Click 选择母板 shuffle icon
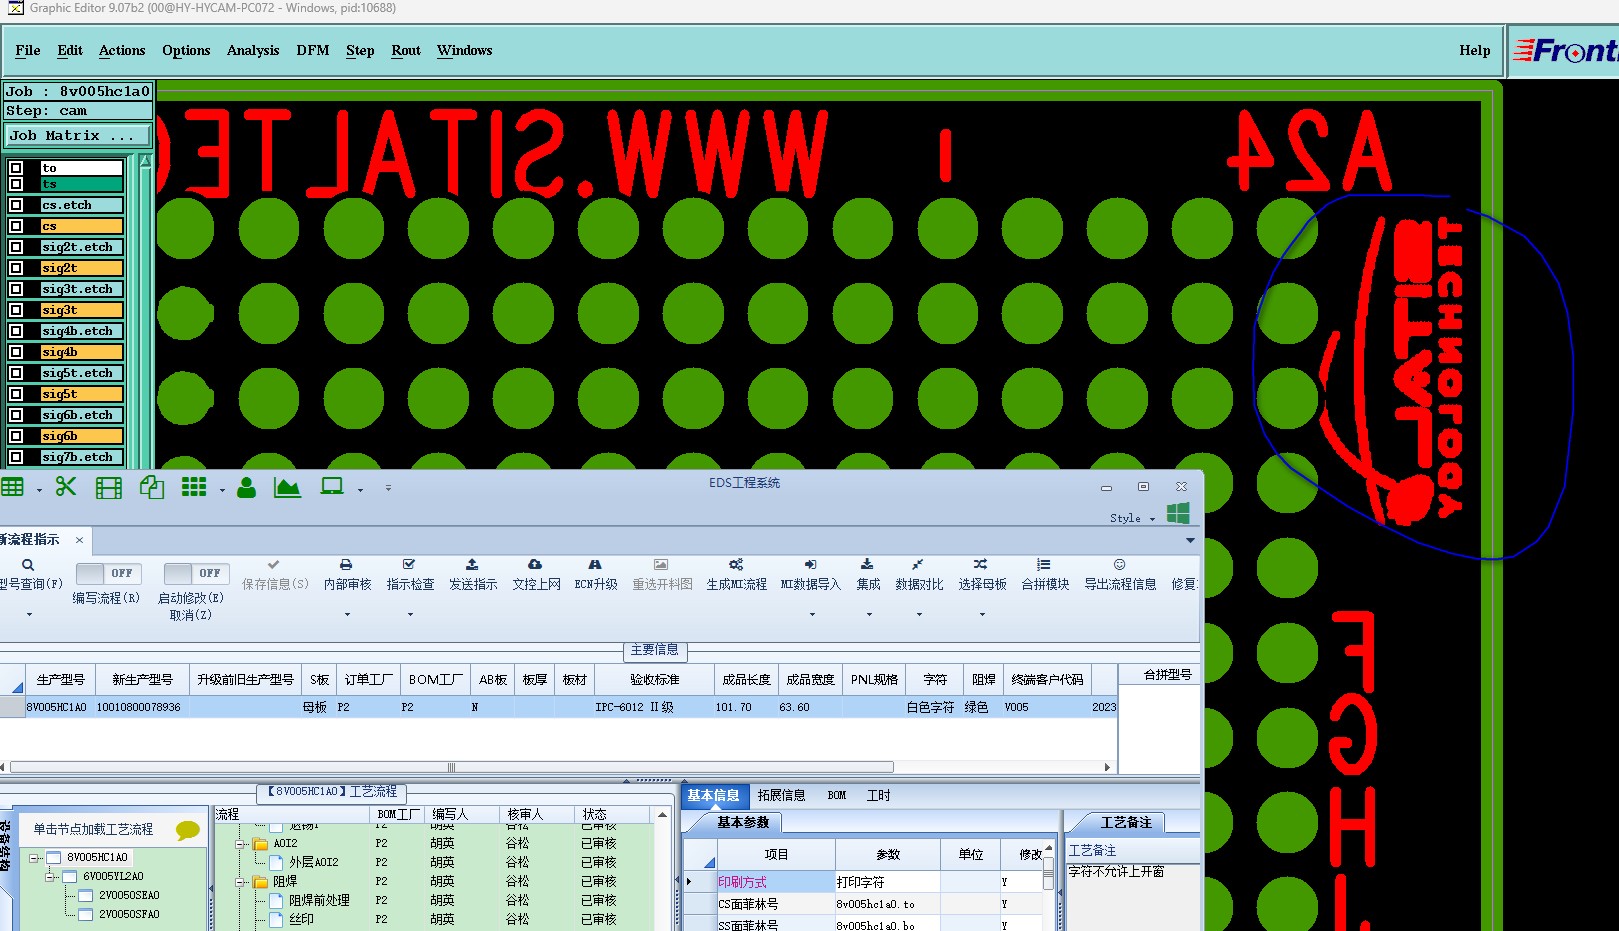The height and width of the screenshot is (931, 1619). tap(981, 565)
